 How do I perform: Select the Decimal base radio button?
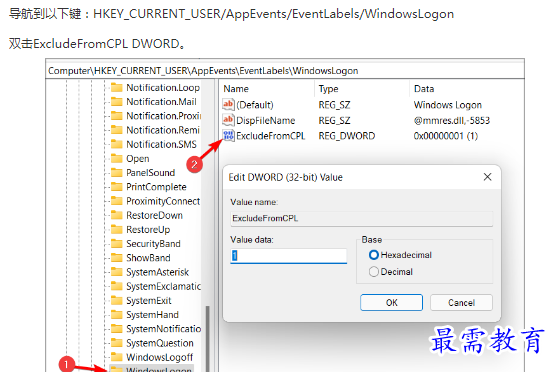tap(373, 272)
